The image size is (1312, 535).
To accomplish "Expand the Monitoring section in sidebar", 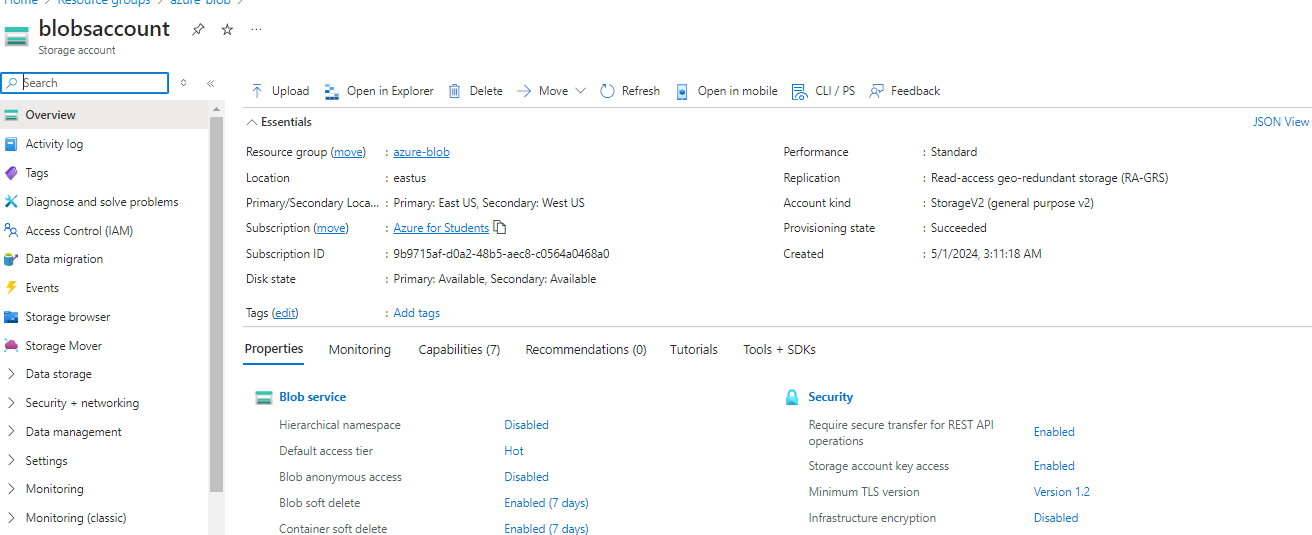I will [x=11, y=489].
